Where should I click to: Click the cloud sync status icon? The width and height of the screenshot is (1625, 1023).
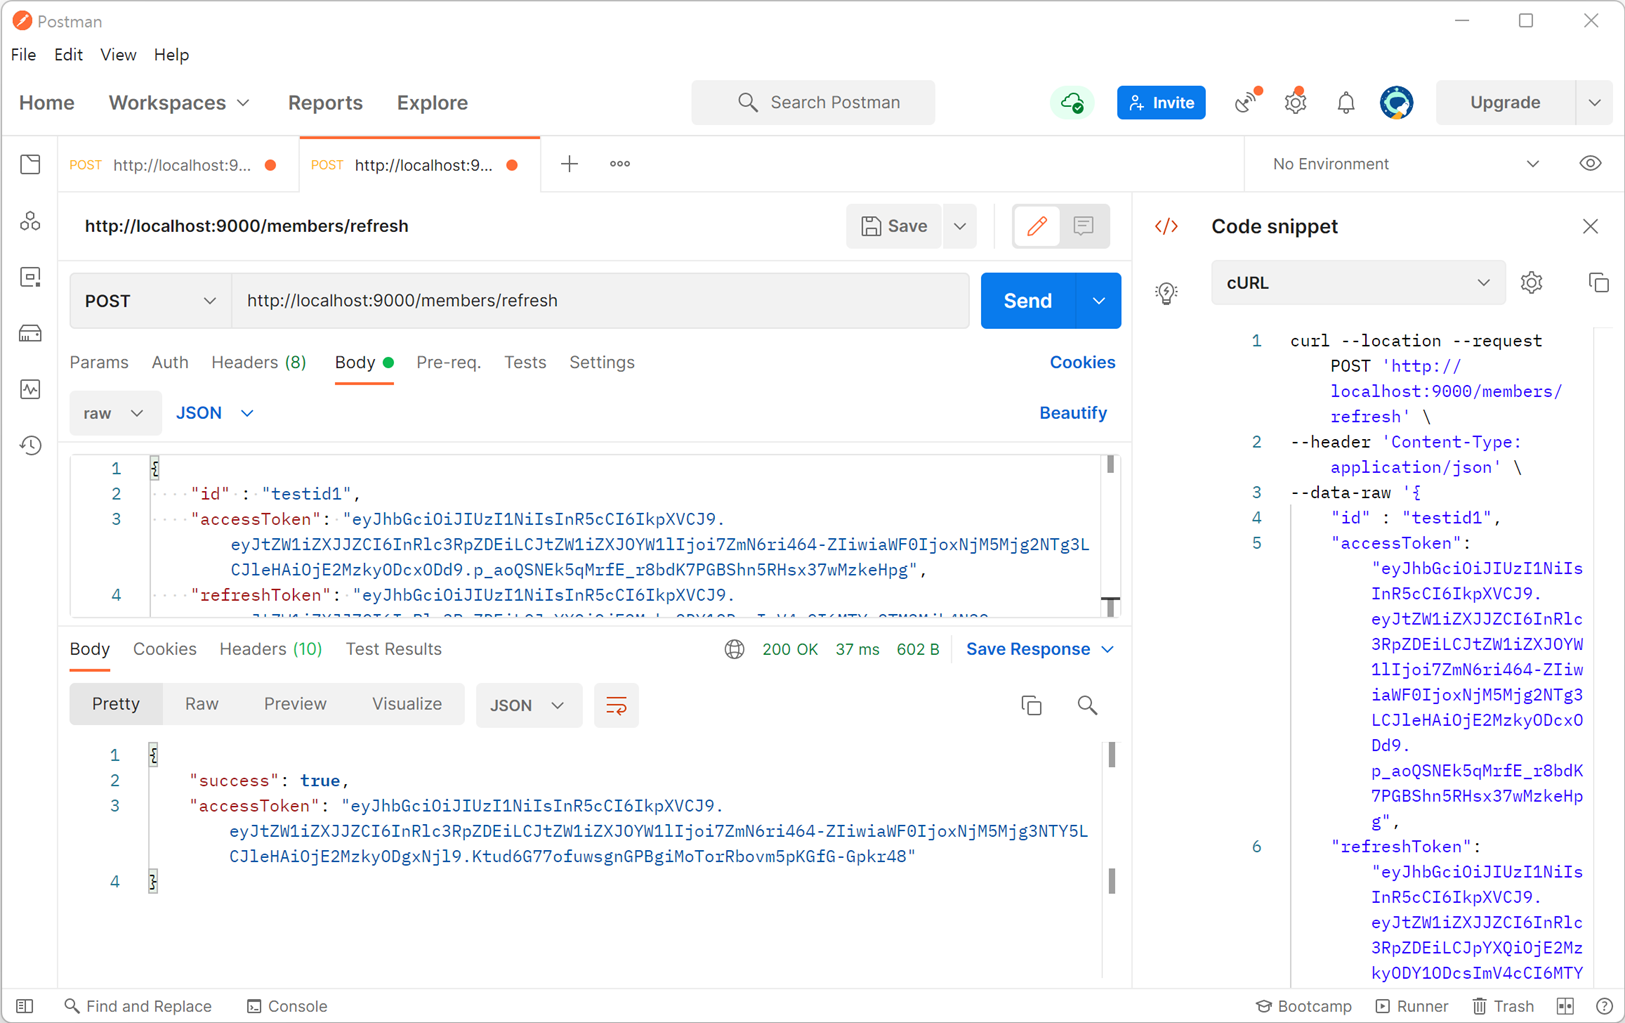click(1072, 102)
